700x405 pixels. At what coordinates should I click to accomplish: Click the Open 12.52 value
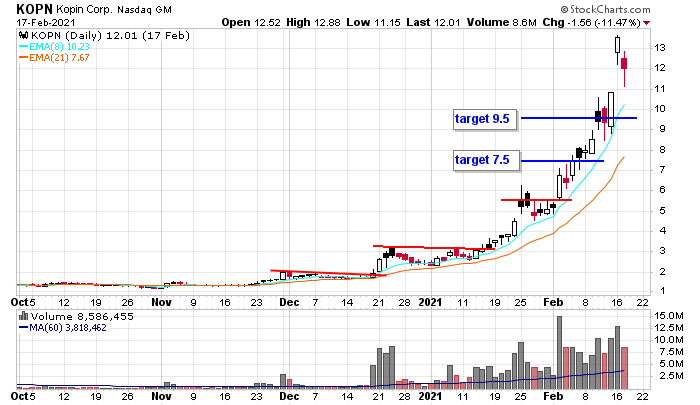coord(251,22)
